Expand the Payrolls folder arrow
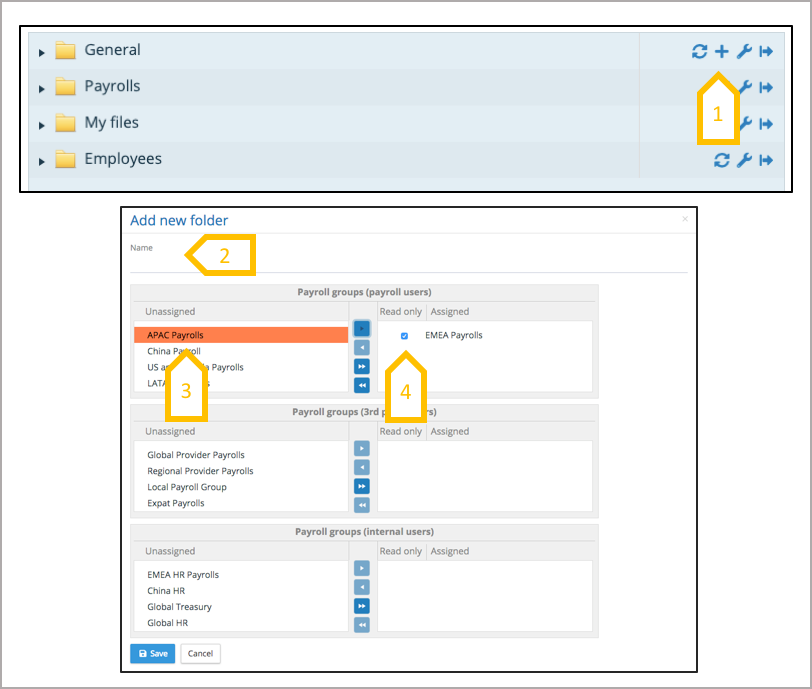The width and height of the screenshot is (812, 689). coord(42,89)
